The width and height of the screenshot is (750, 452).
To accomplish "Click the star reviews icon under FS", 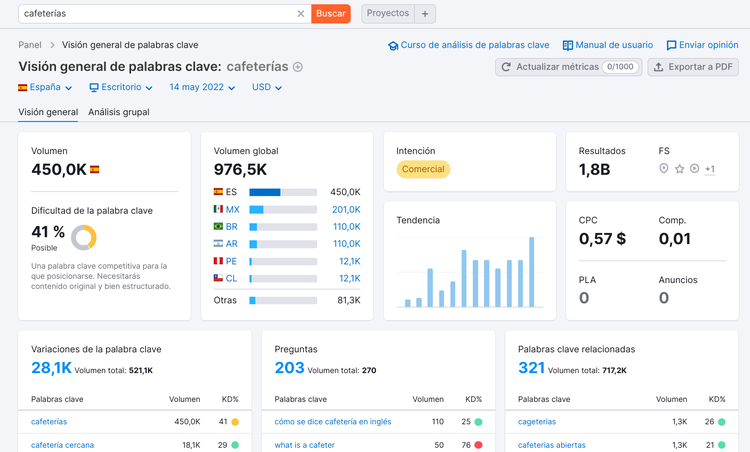I will 679,169.
